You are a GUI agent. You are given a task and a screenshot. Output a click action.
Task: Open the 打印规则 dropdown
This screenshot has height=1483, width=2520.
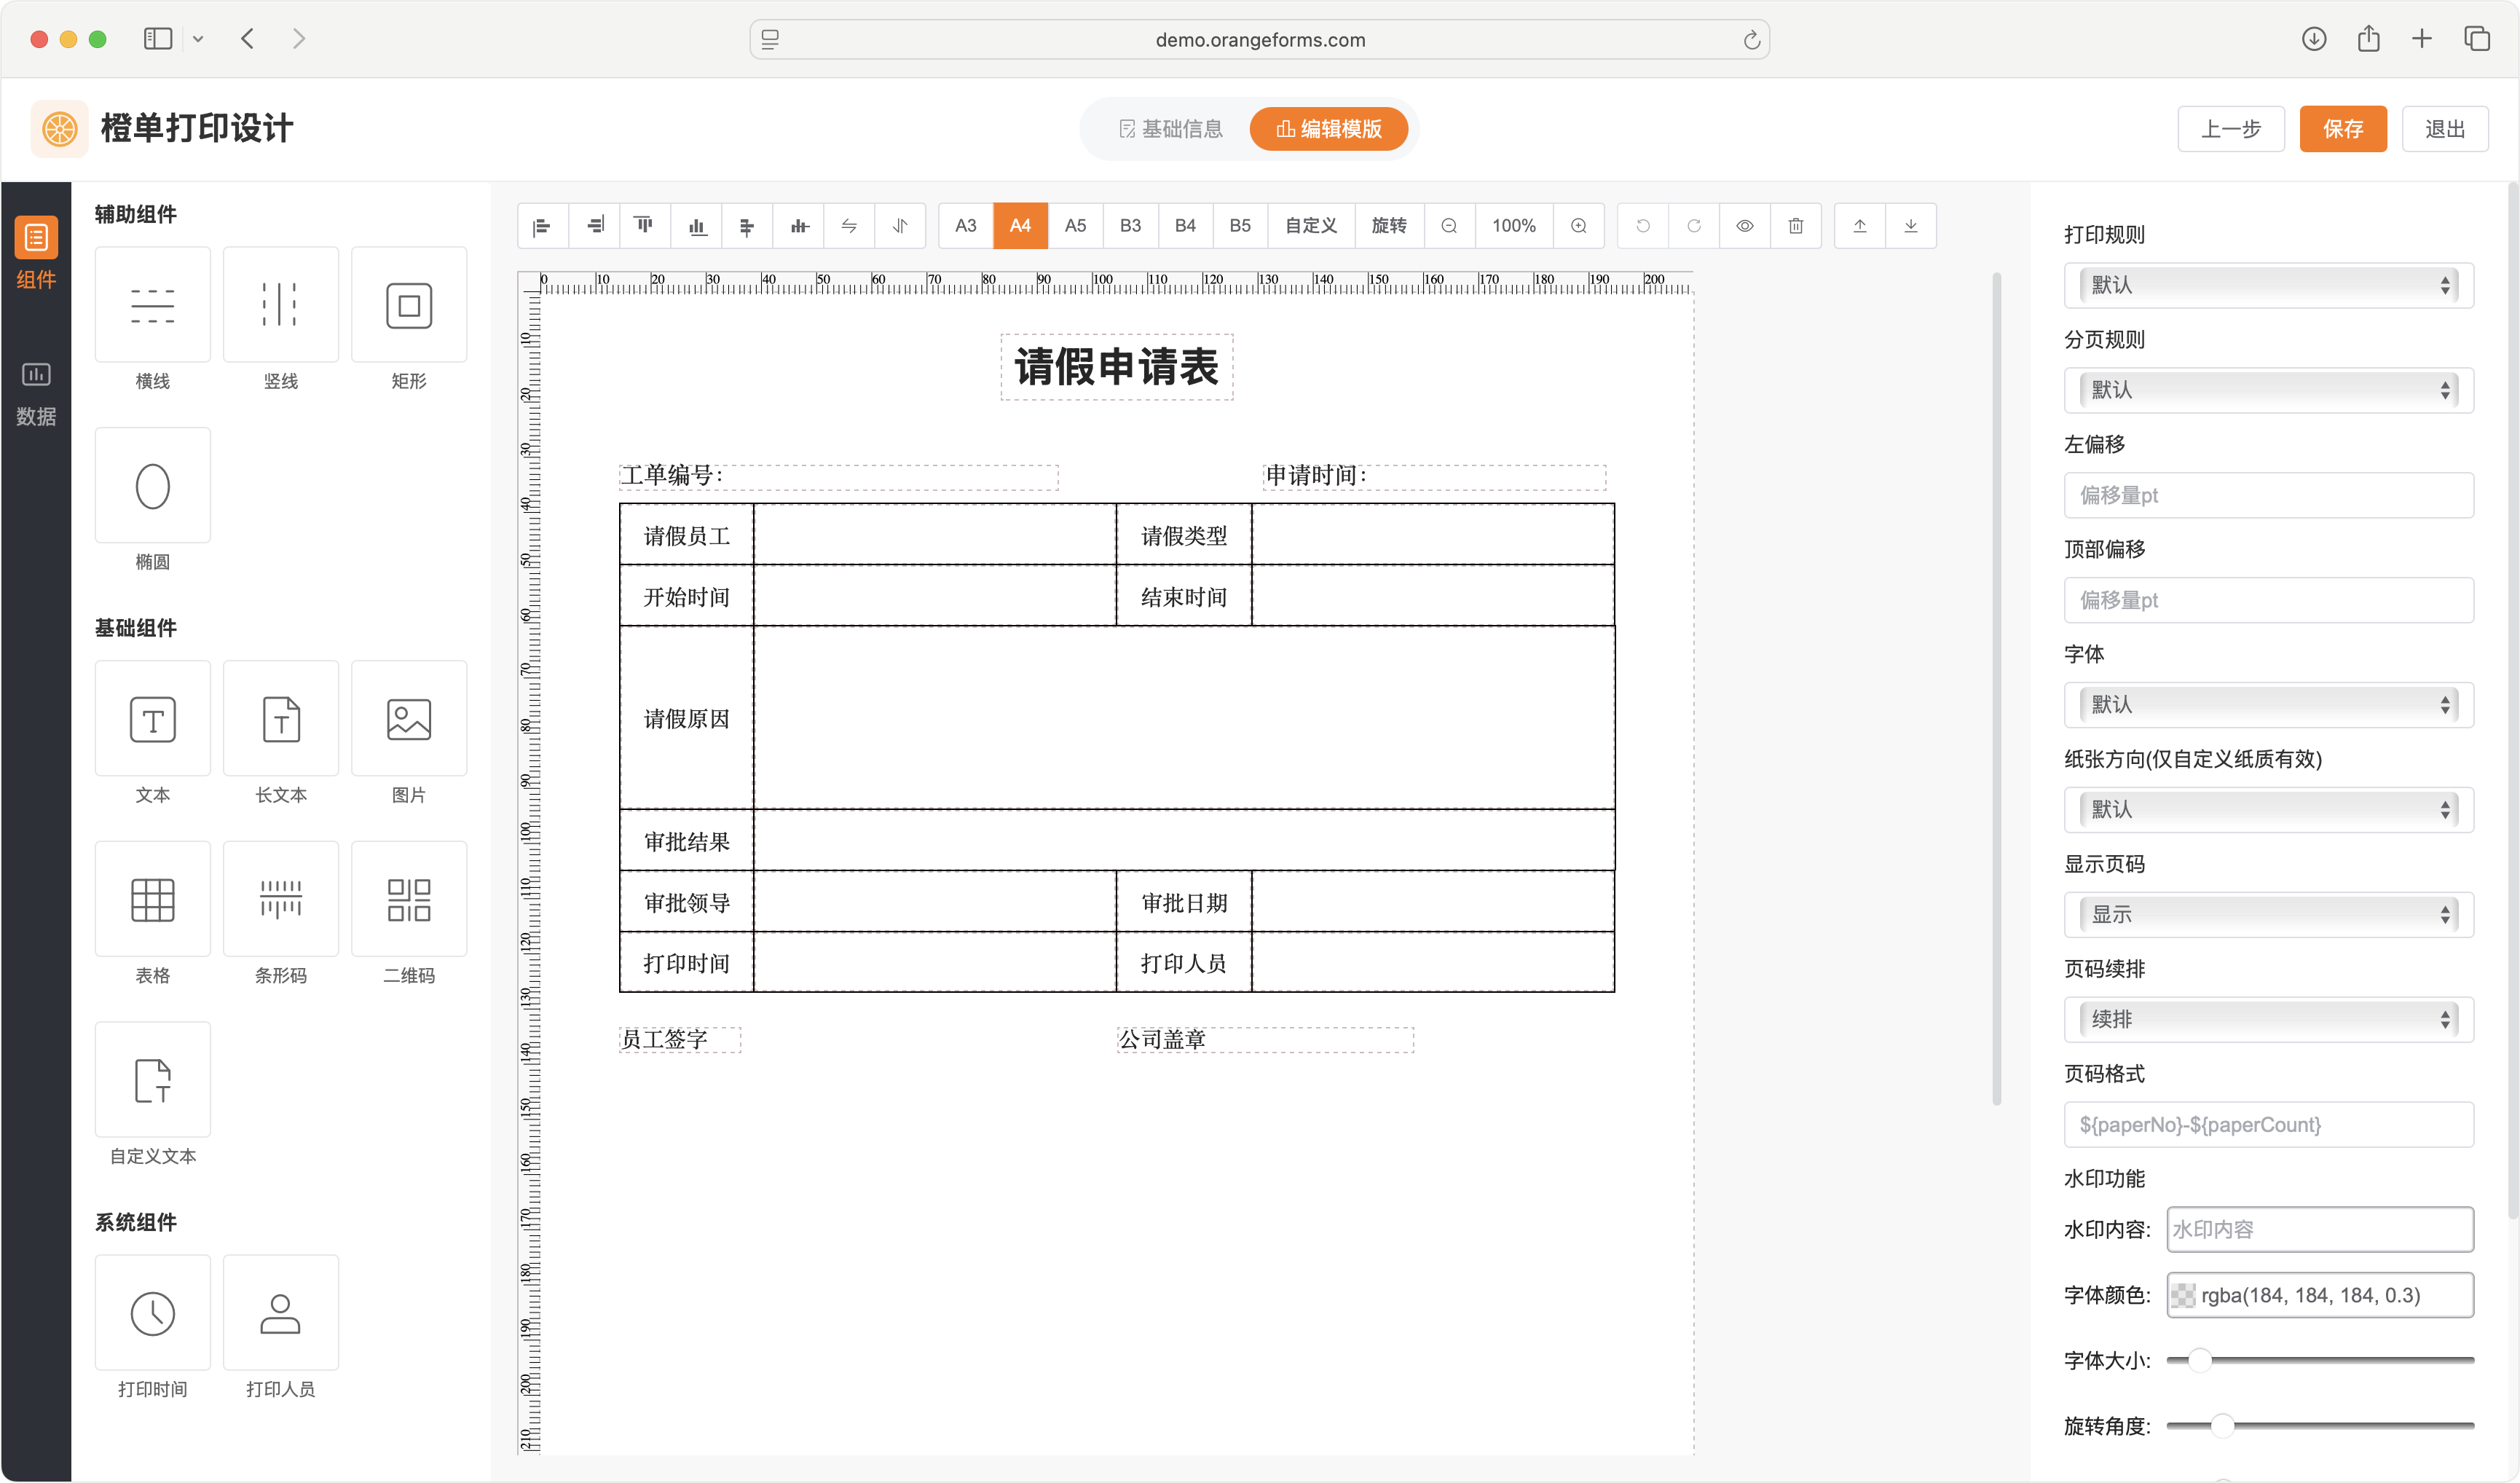2268,286
